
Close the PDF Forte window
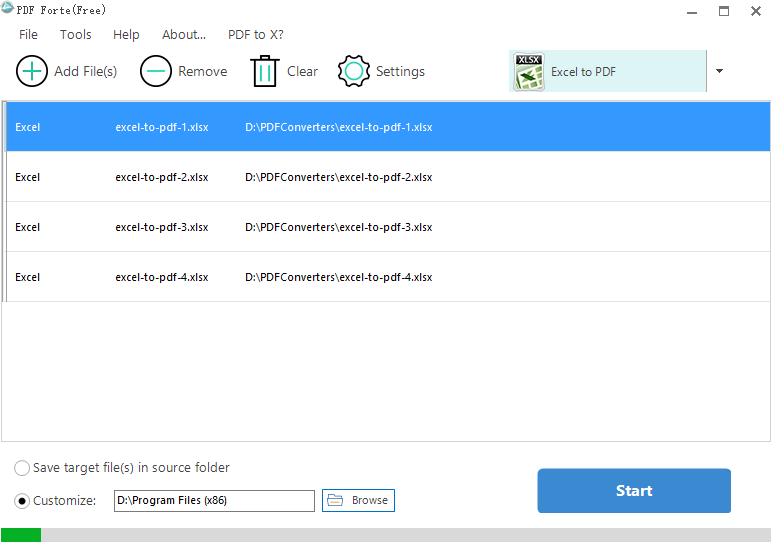756,11
